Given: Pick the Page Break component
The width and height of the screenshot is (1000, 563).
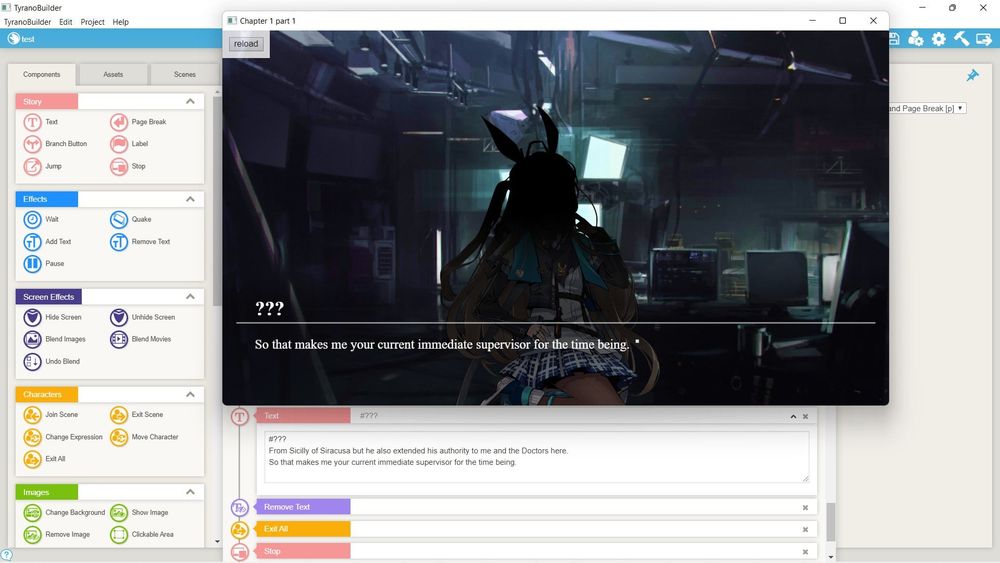Looking at the screenshot, I should click(138, 122).
